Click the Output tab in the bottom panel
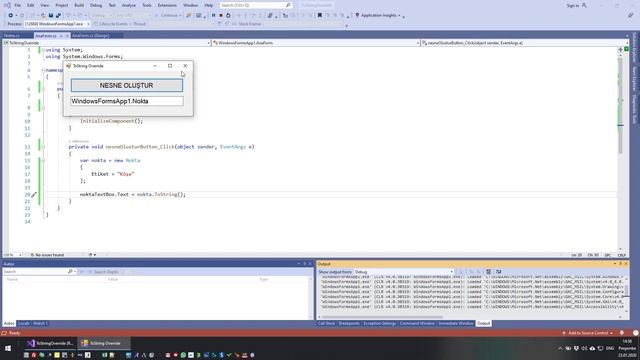The image size is (640, 360). pyautogui.click(x=483, y=323)
